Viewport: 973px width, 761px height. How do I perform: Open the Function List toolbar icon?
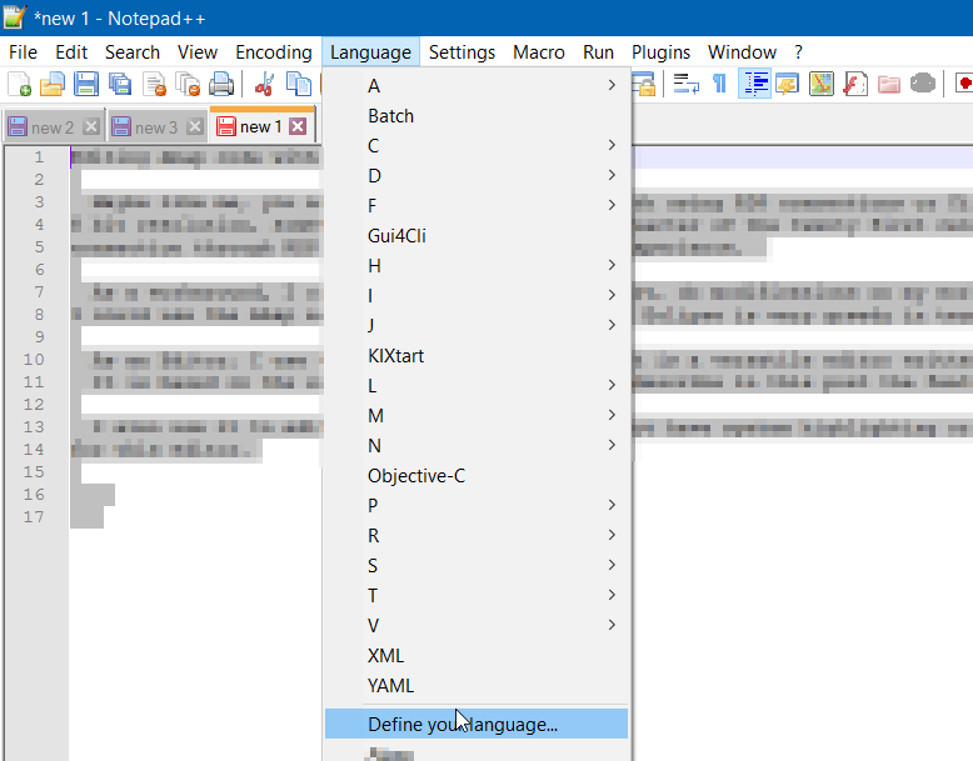[855, 84]
